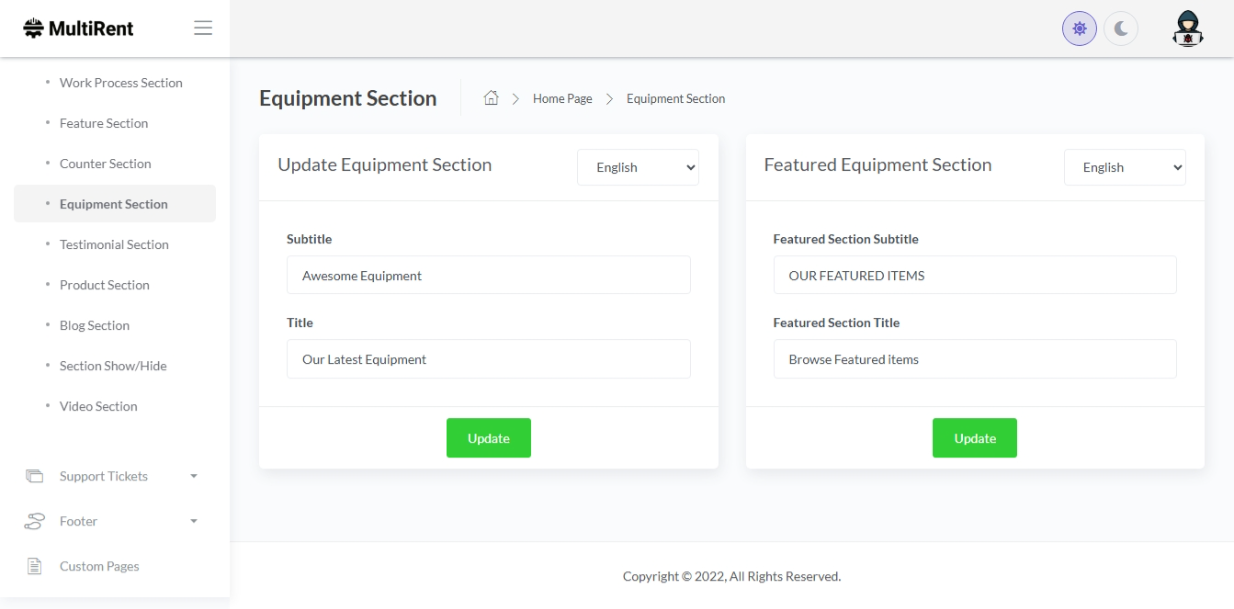Click the Footer sidebar icon
This screenshot has width=1234, height=609.
pos(35,521)
